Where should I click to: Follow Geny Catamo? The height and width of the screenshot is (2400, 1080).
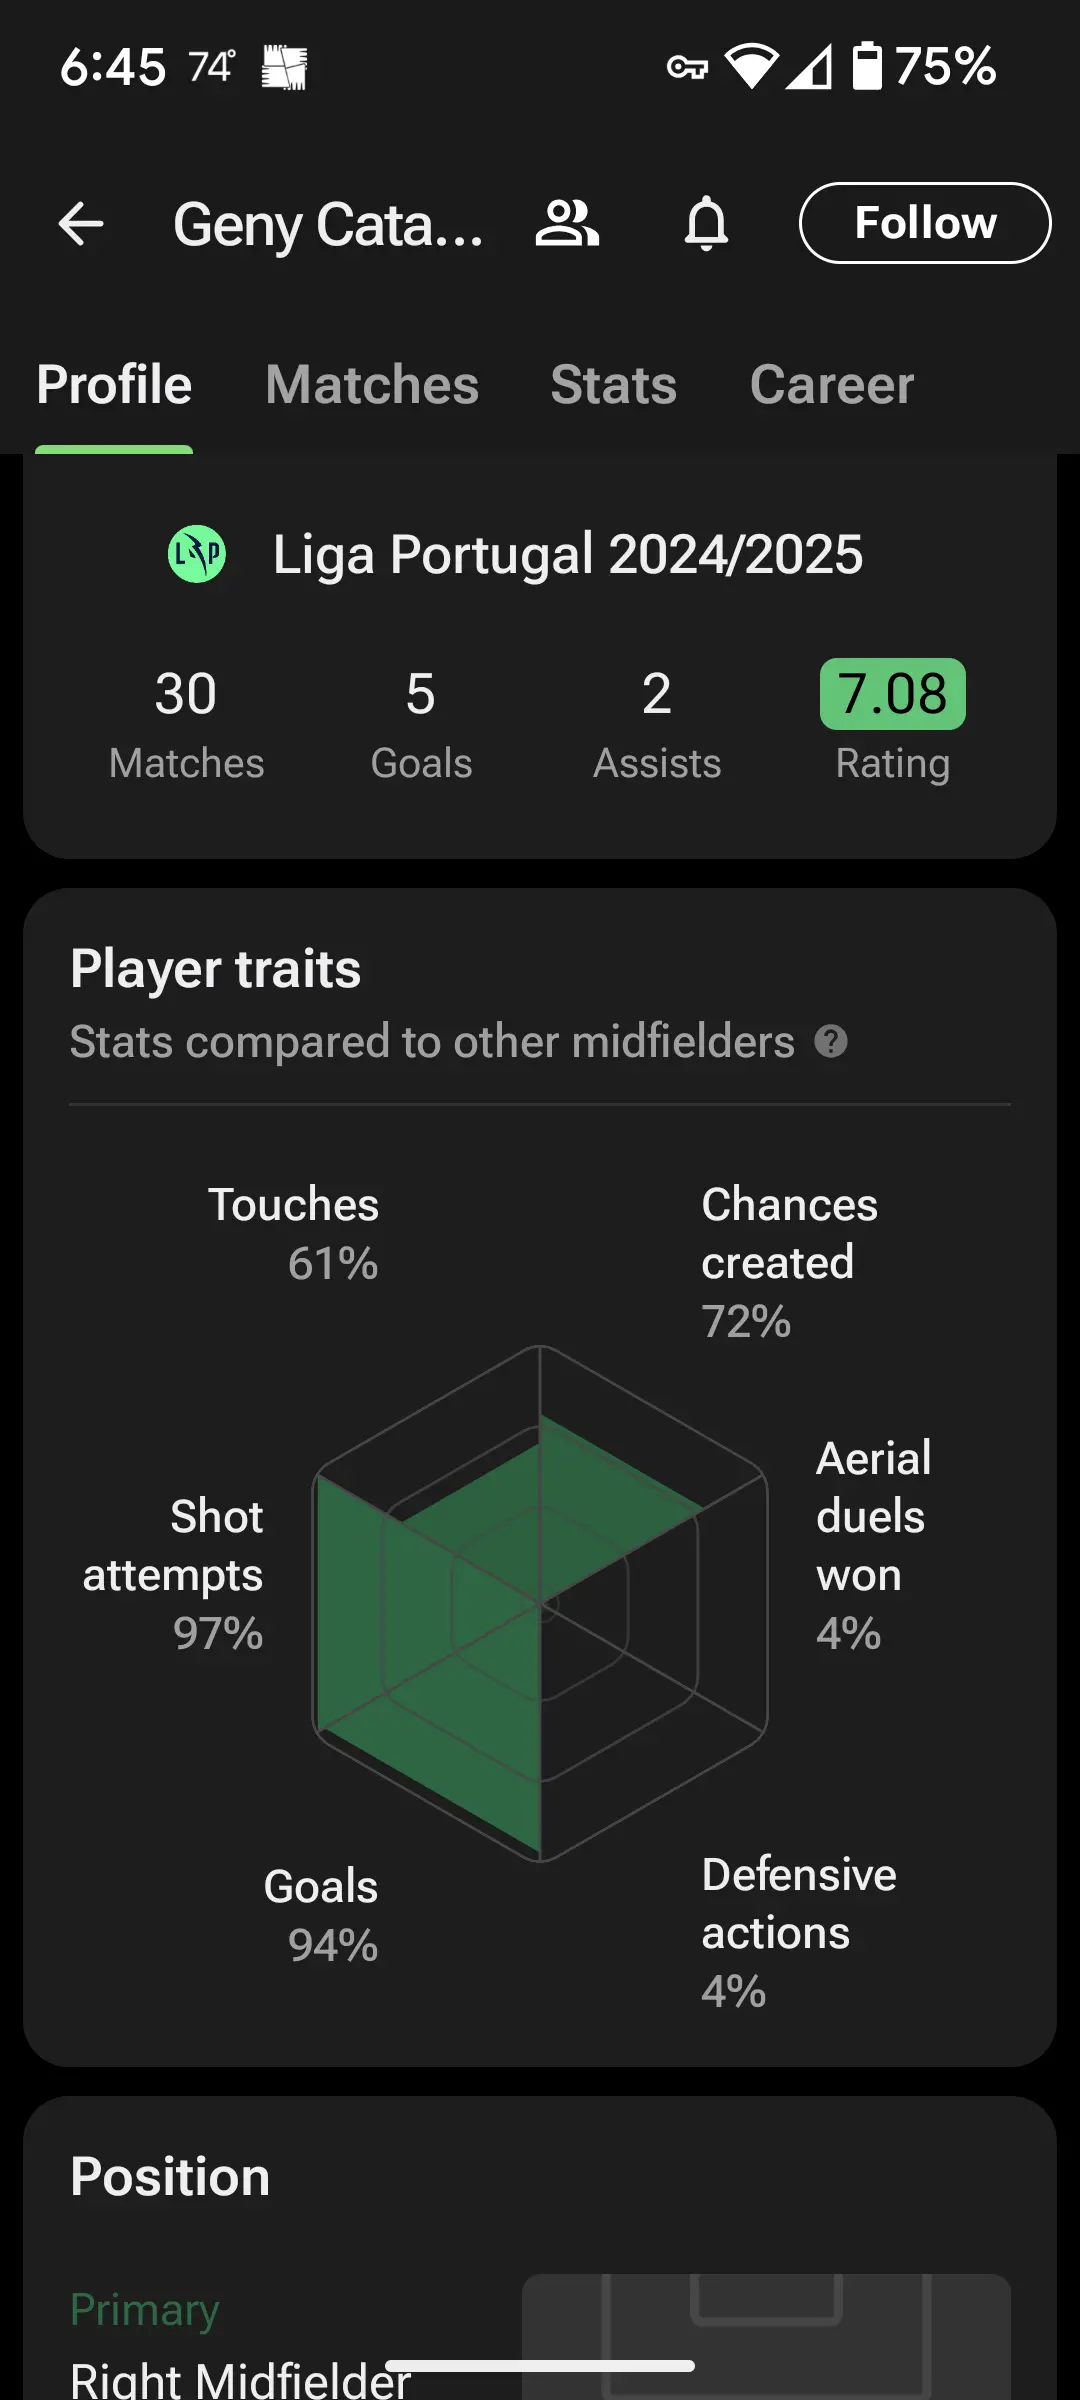(925, 223)
